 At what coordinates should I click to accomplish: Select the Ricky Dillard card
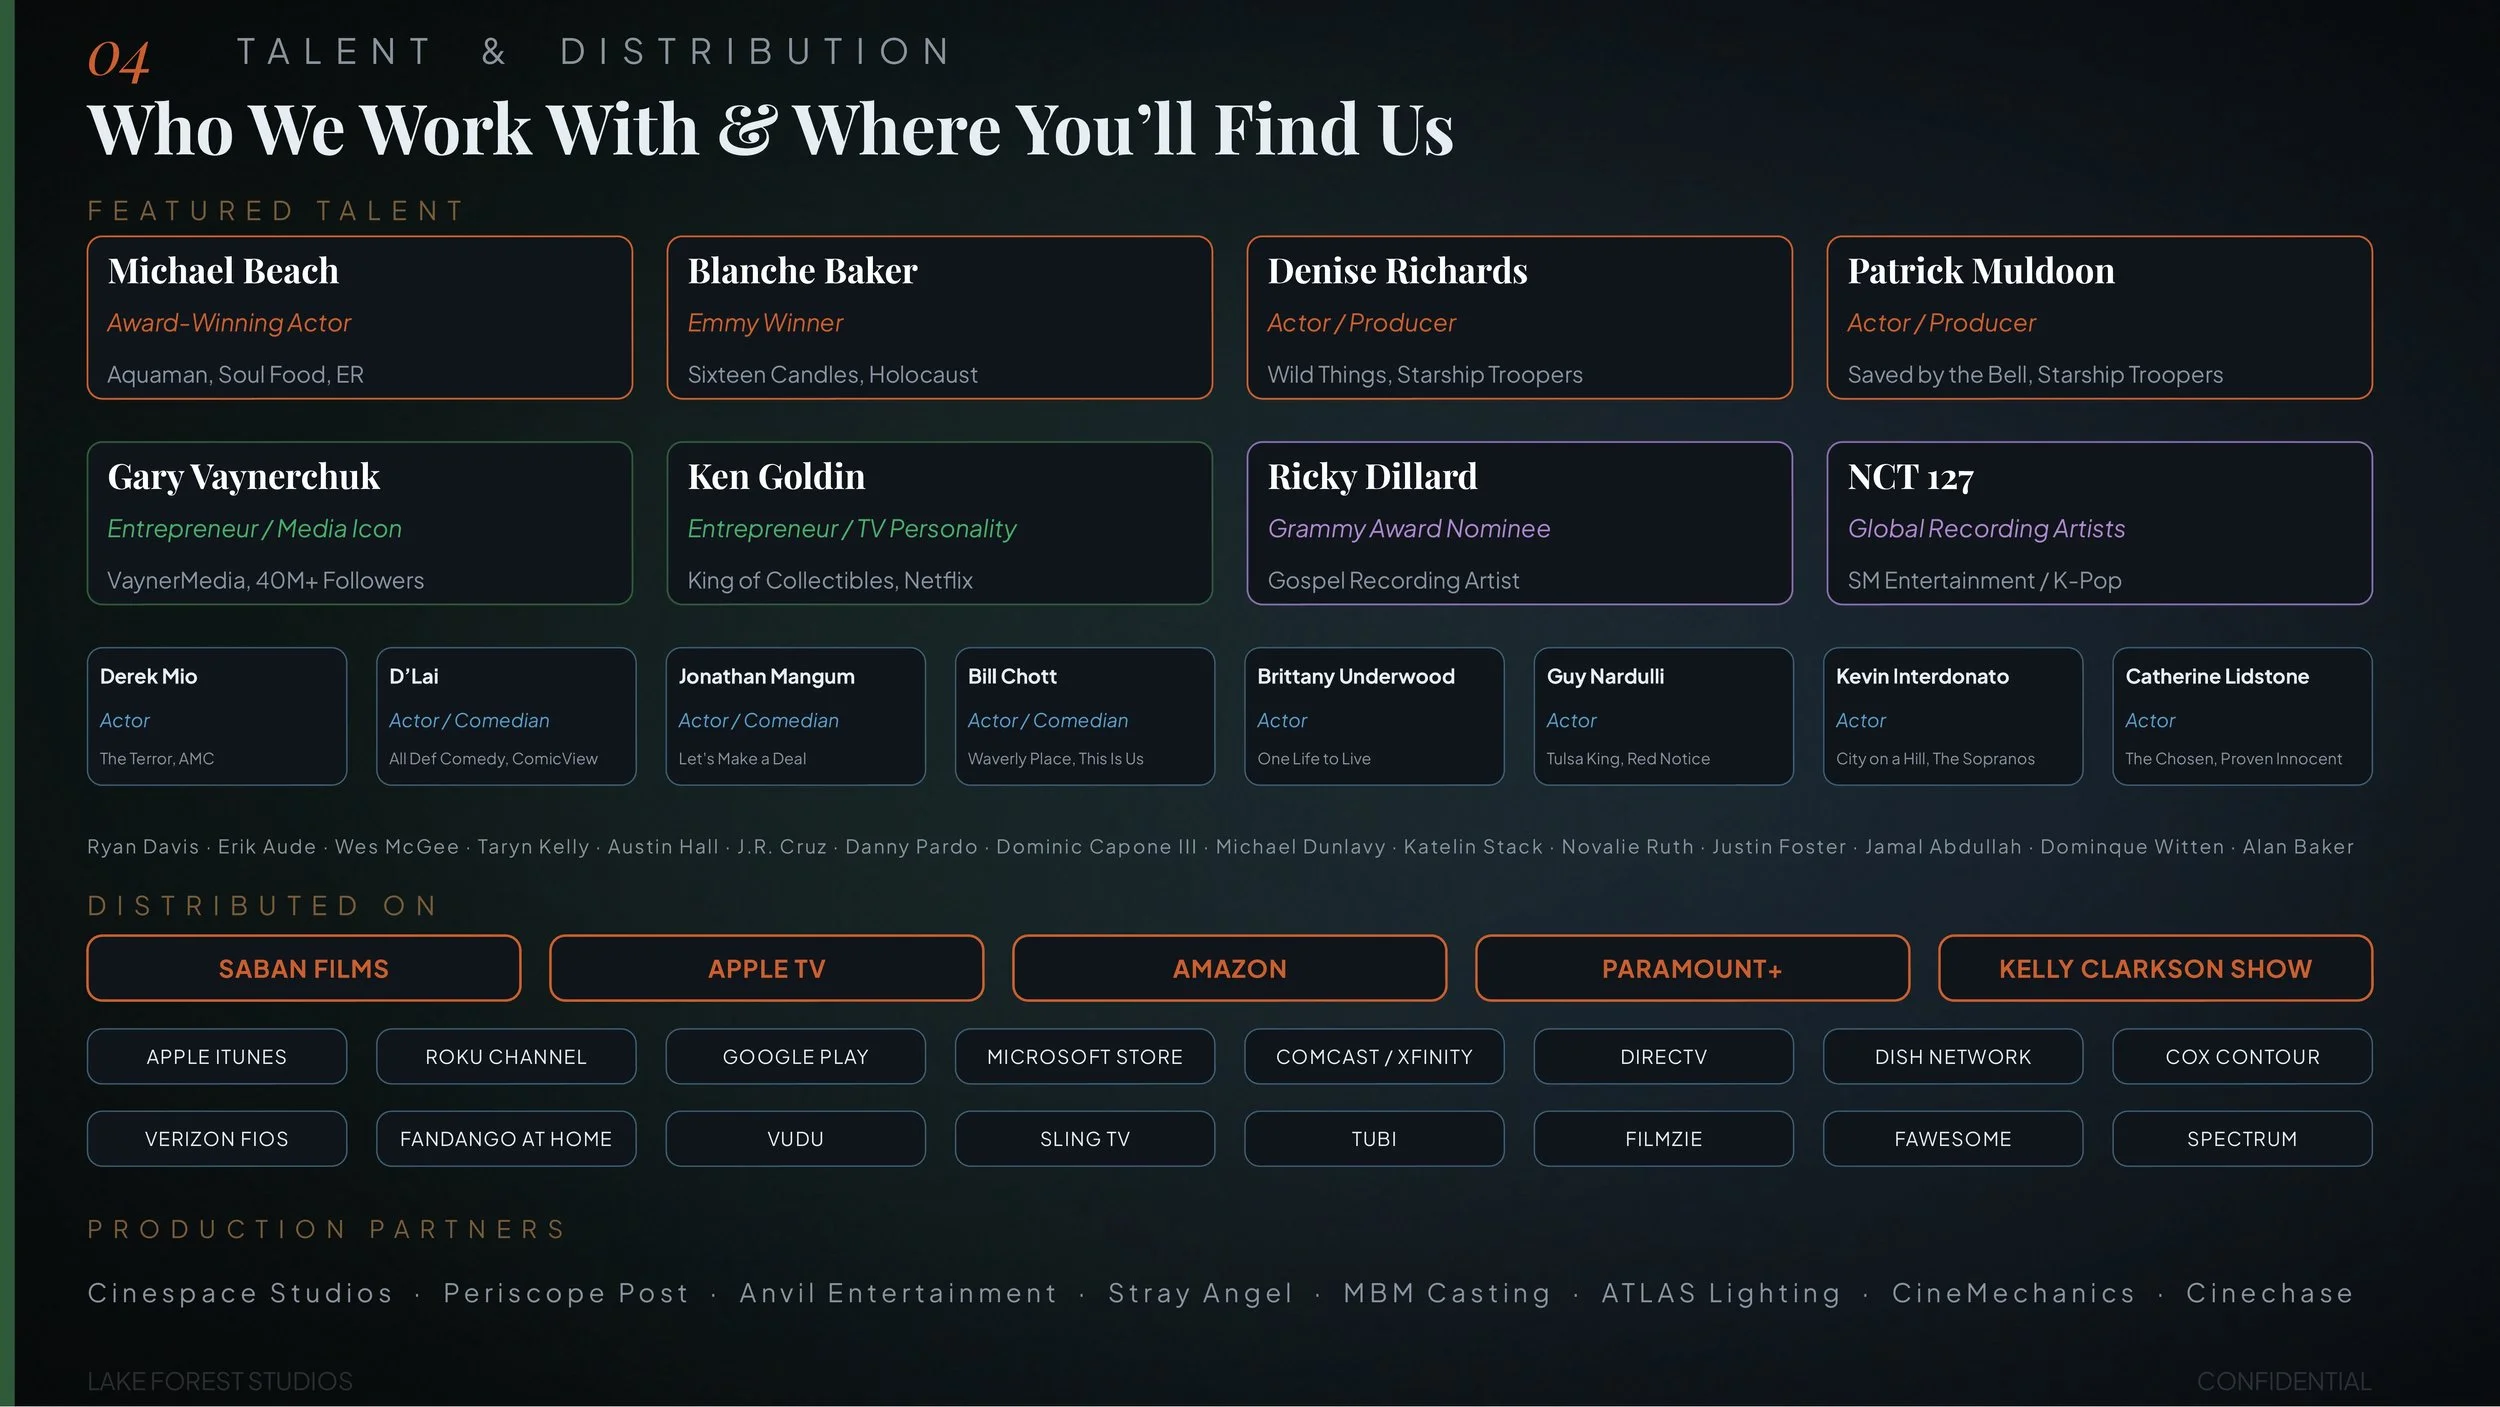(x=1520, y=523)
